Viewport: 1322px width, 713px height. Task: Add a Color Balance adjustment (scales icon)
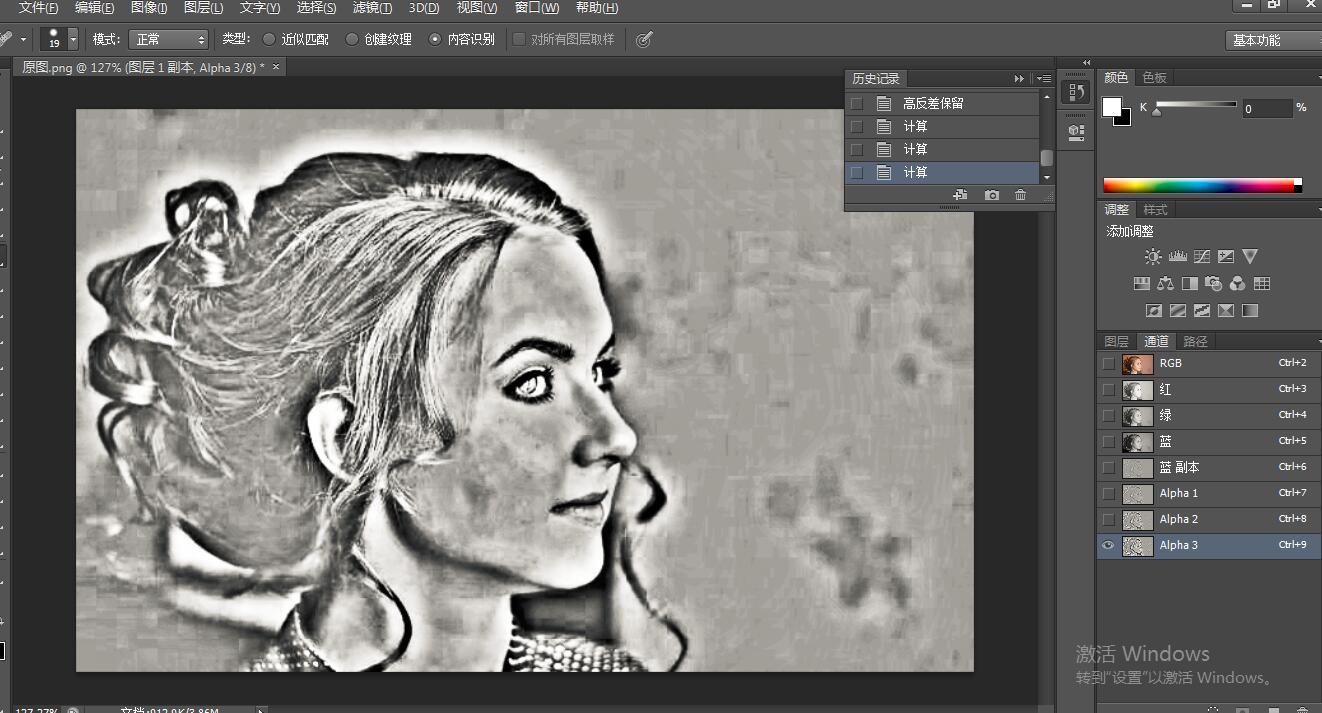pyautogui.click(x=1165, y=284)
